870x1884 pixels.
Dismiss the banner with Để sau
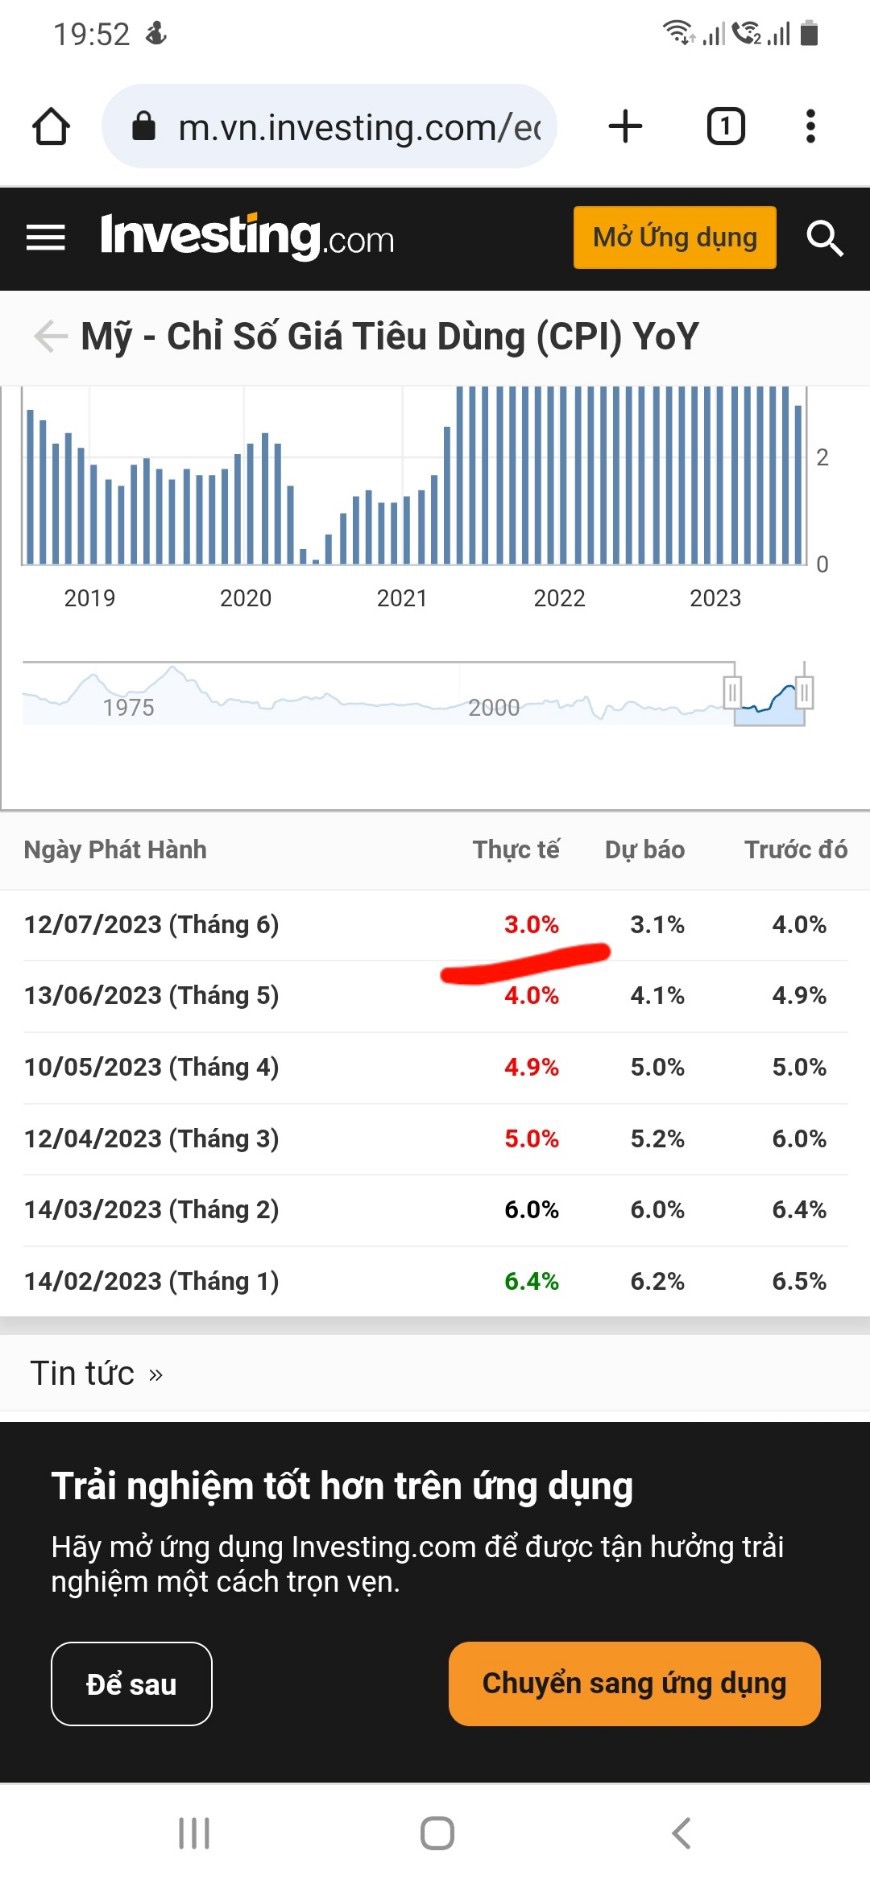coord(131,1684)
